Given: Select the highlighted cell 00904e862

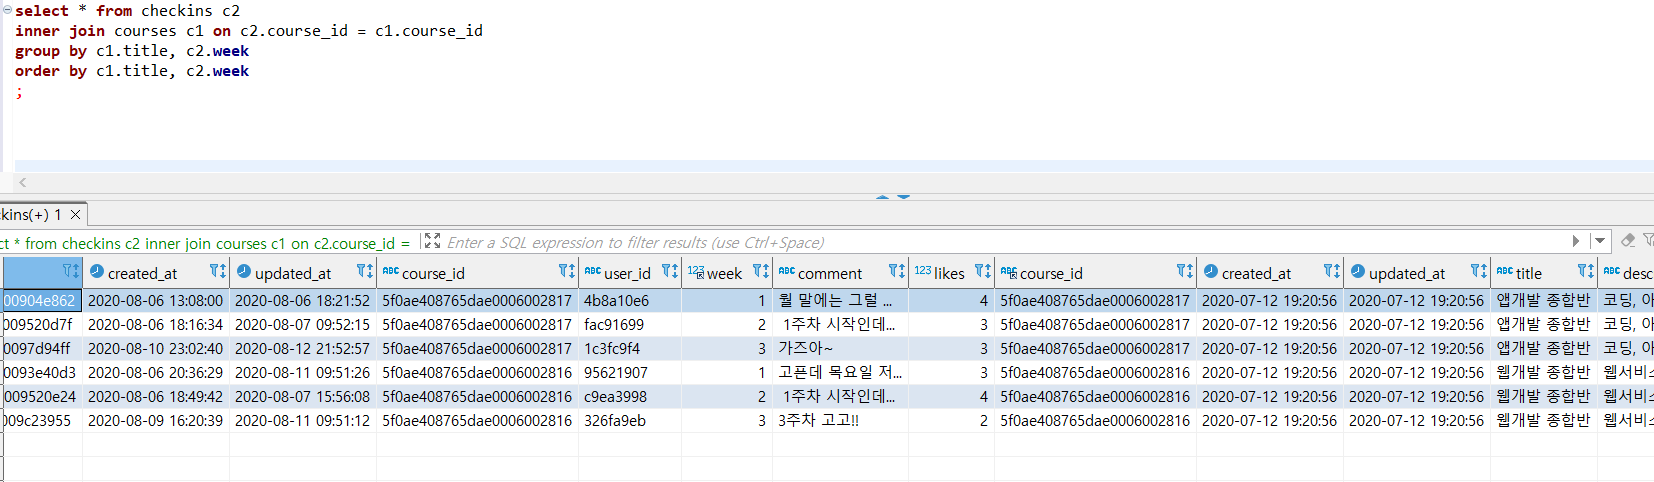Looking at the screenshot, I should click(x=41, y=300).
